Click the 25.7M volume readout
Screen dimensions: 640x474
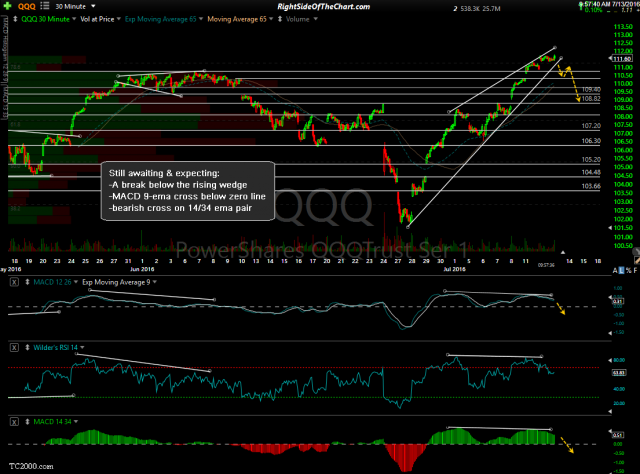pos(491,9)
